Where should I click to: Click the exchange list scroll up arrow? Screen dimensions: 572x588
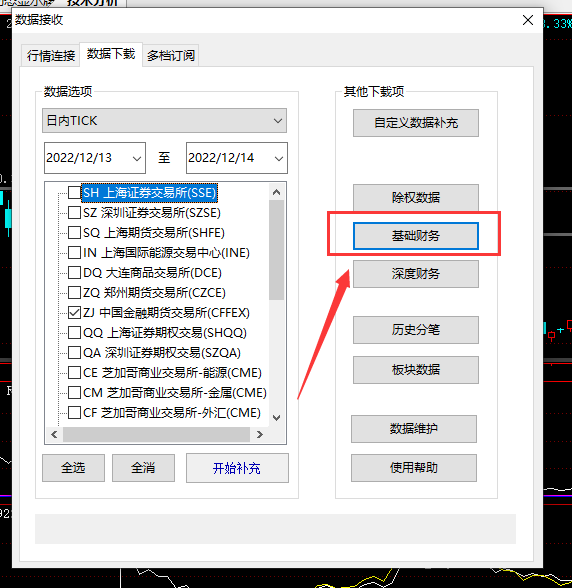(x=276, y=192)
